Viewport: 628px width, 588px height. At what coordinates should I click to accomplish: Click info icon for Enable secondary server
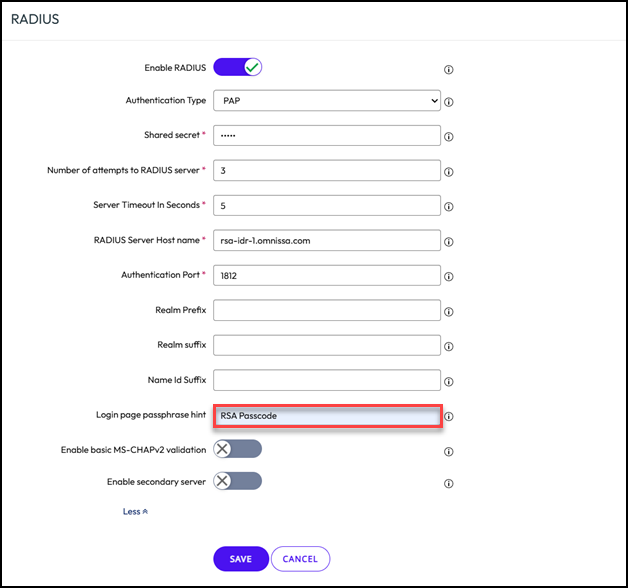pyautogui.click(x=448, y=483)
